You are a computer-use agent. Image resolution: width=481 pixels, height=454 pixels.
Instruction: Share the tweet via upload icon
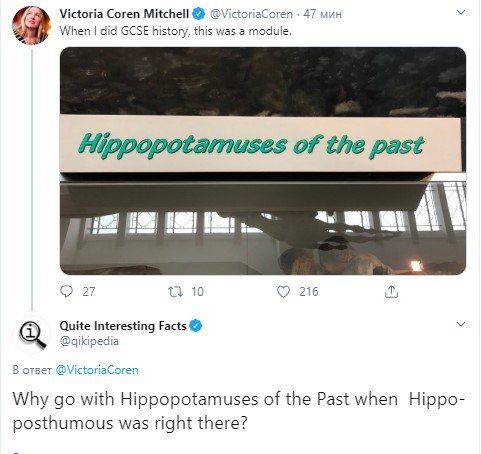(x=391, y=292)
